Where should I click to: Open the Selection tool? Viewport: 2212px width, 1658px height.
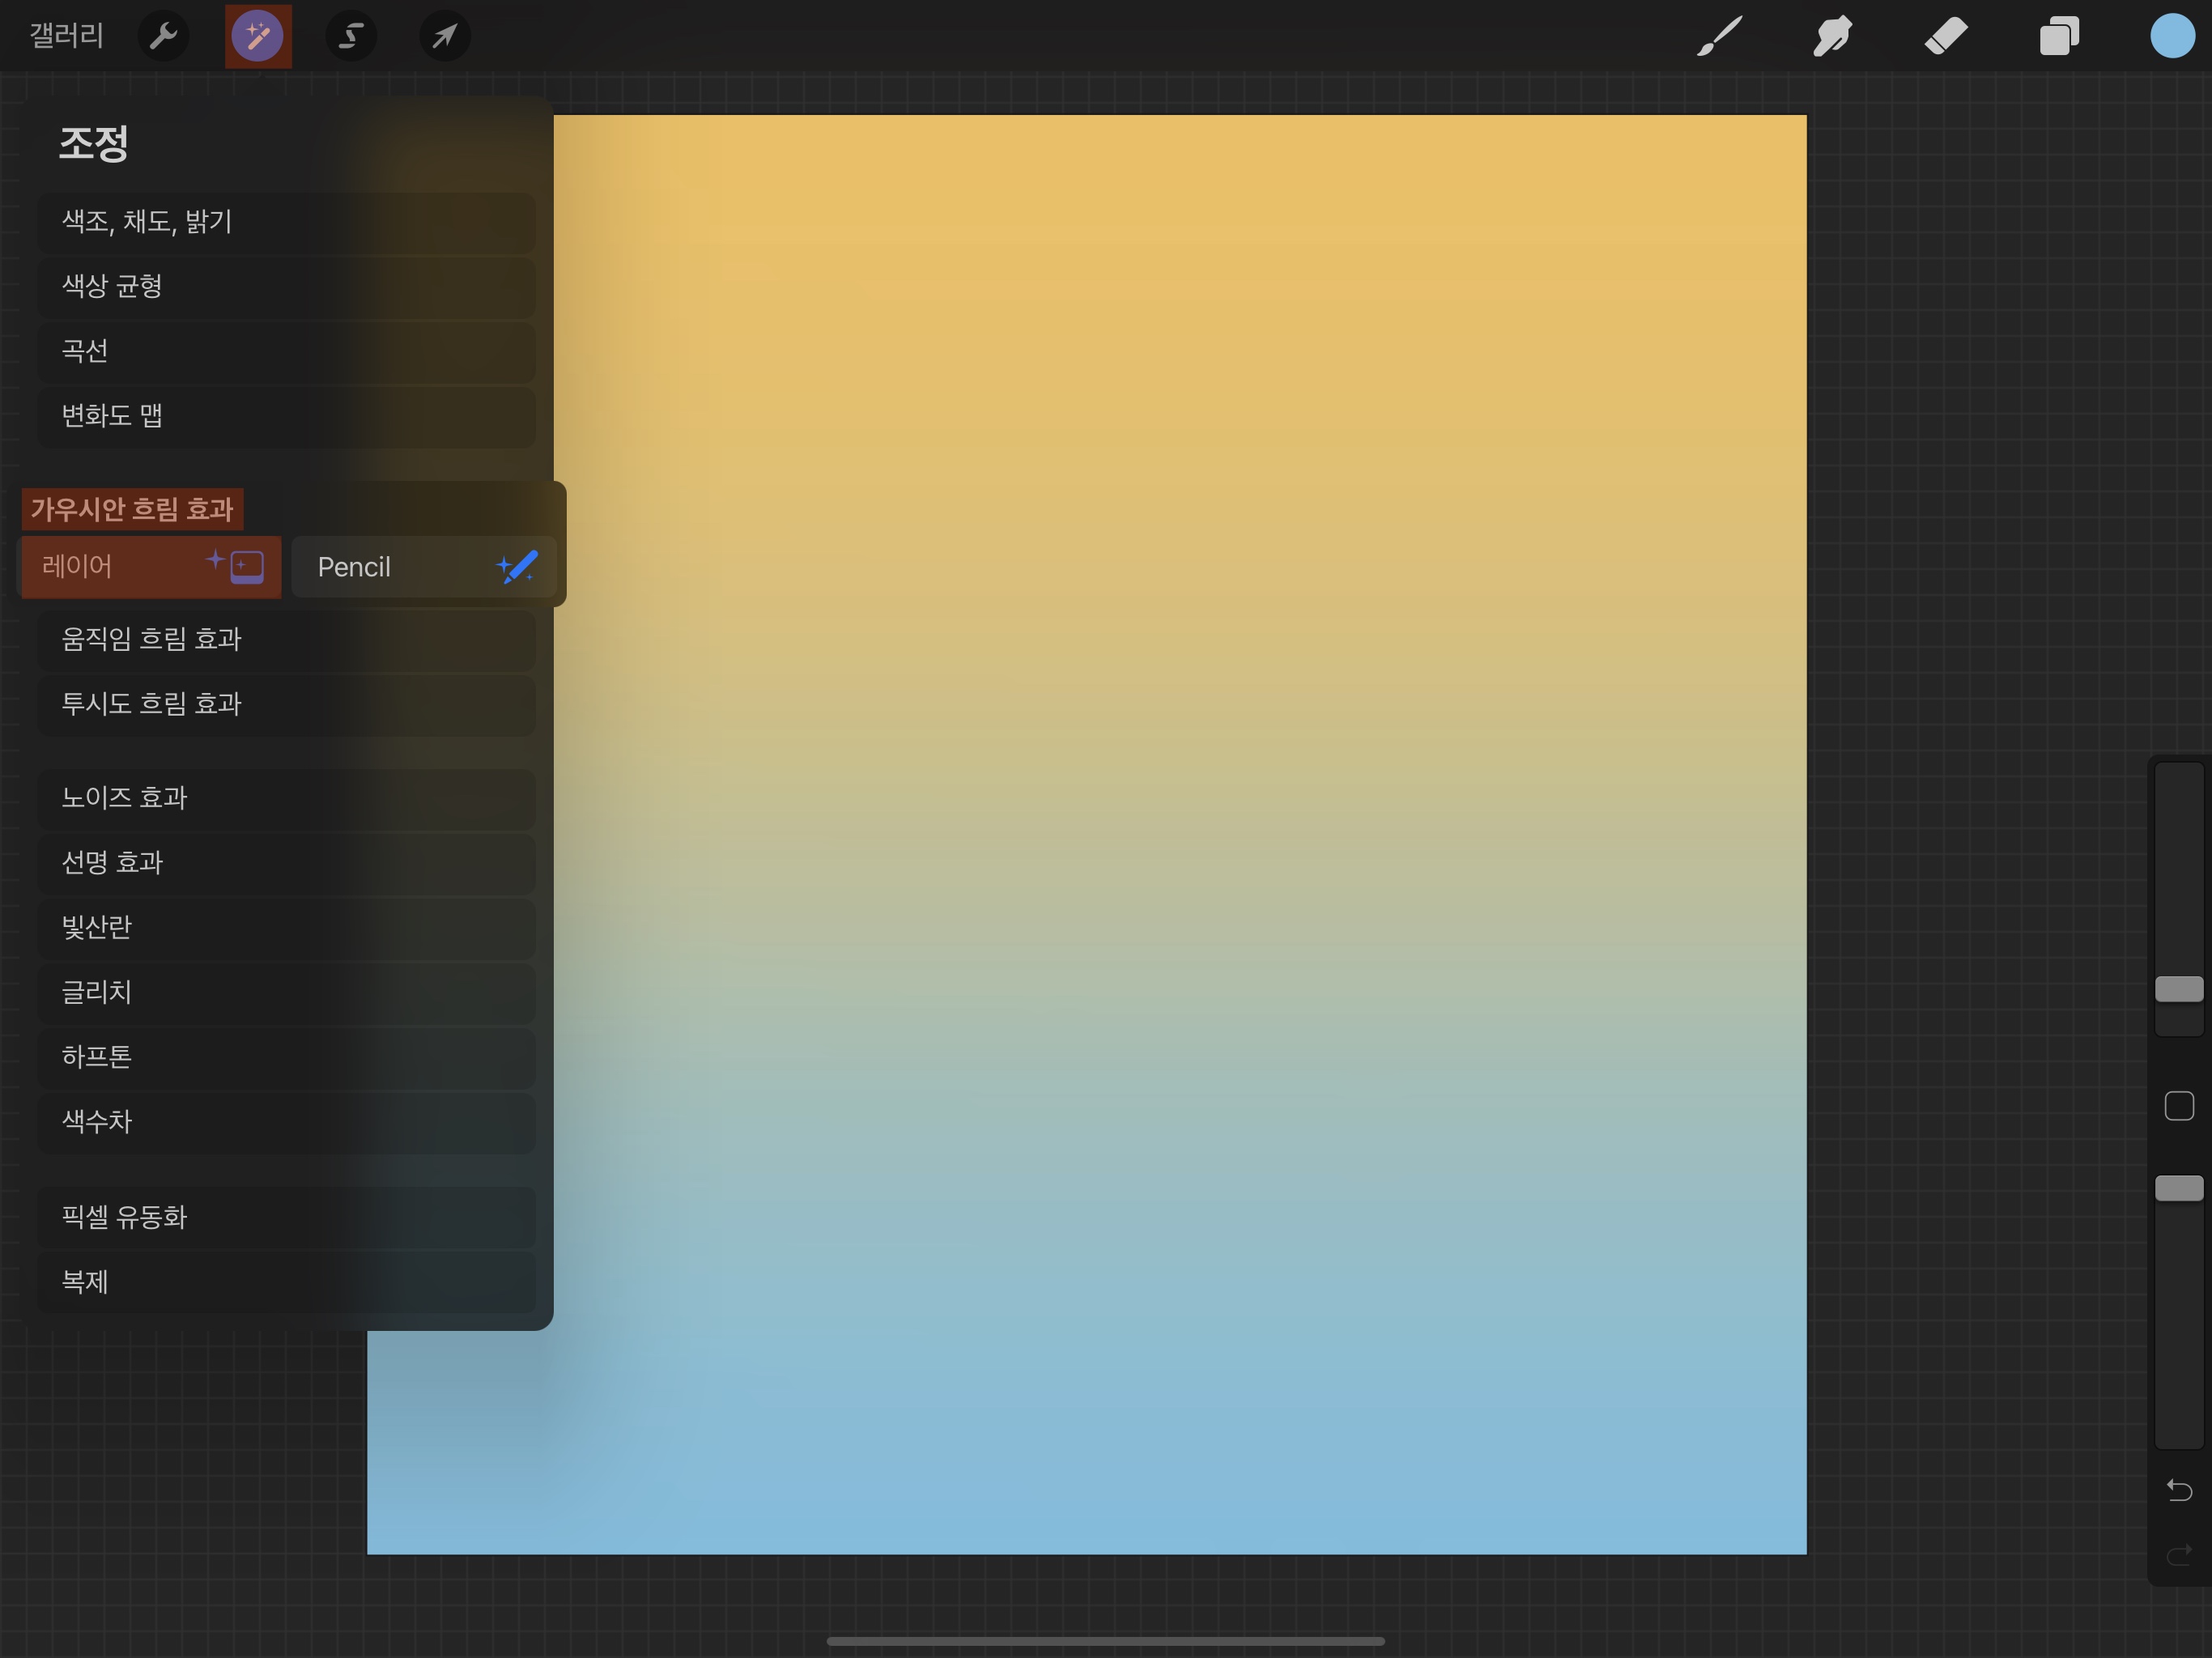tap(351, 37)
